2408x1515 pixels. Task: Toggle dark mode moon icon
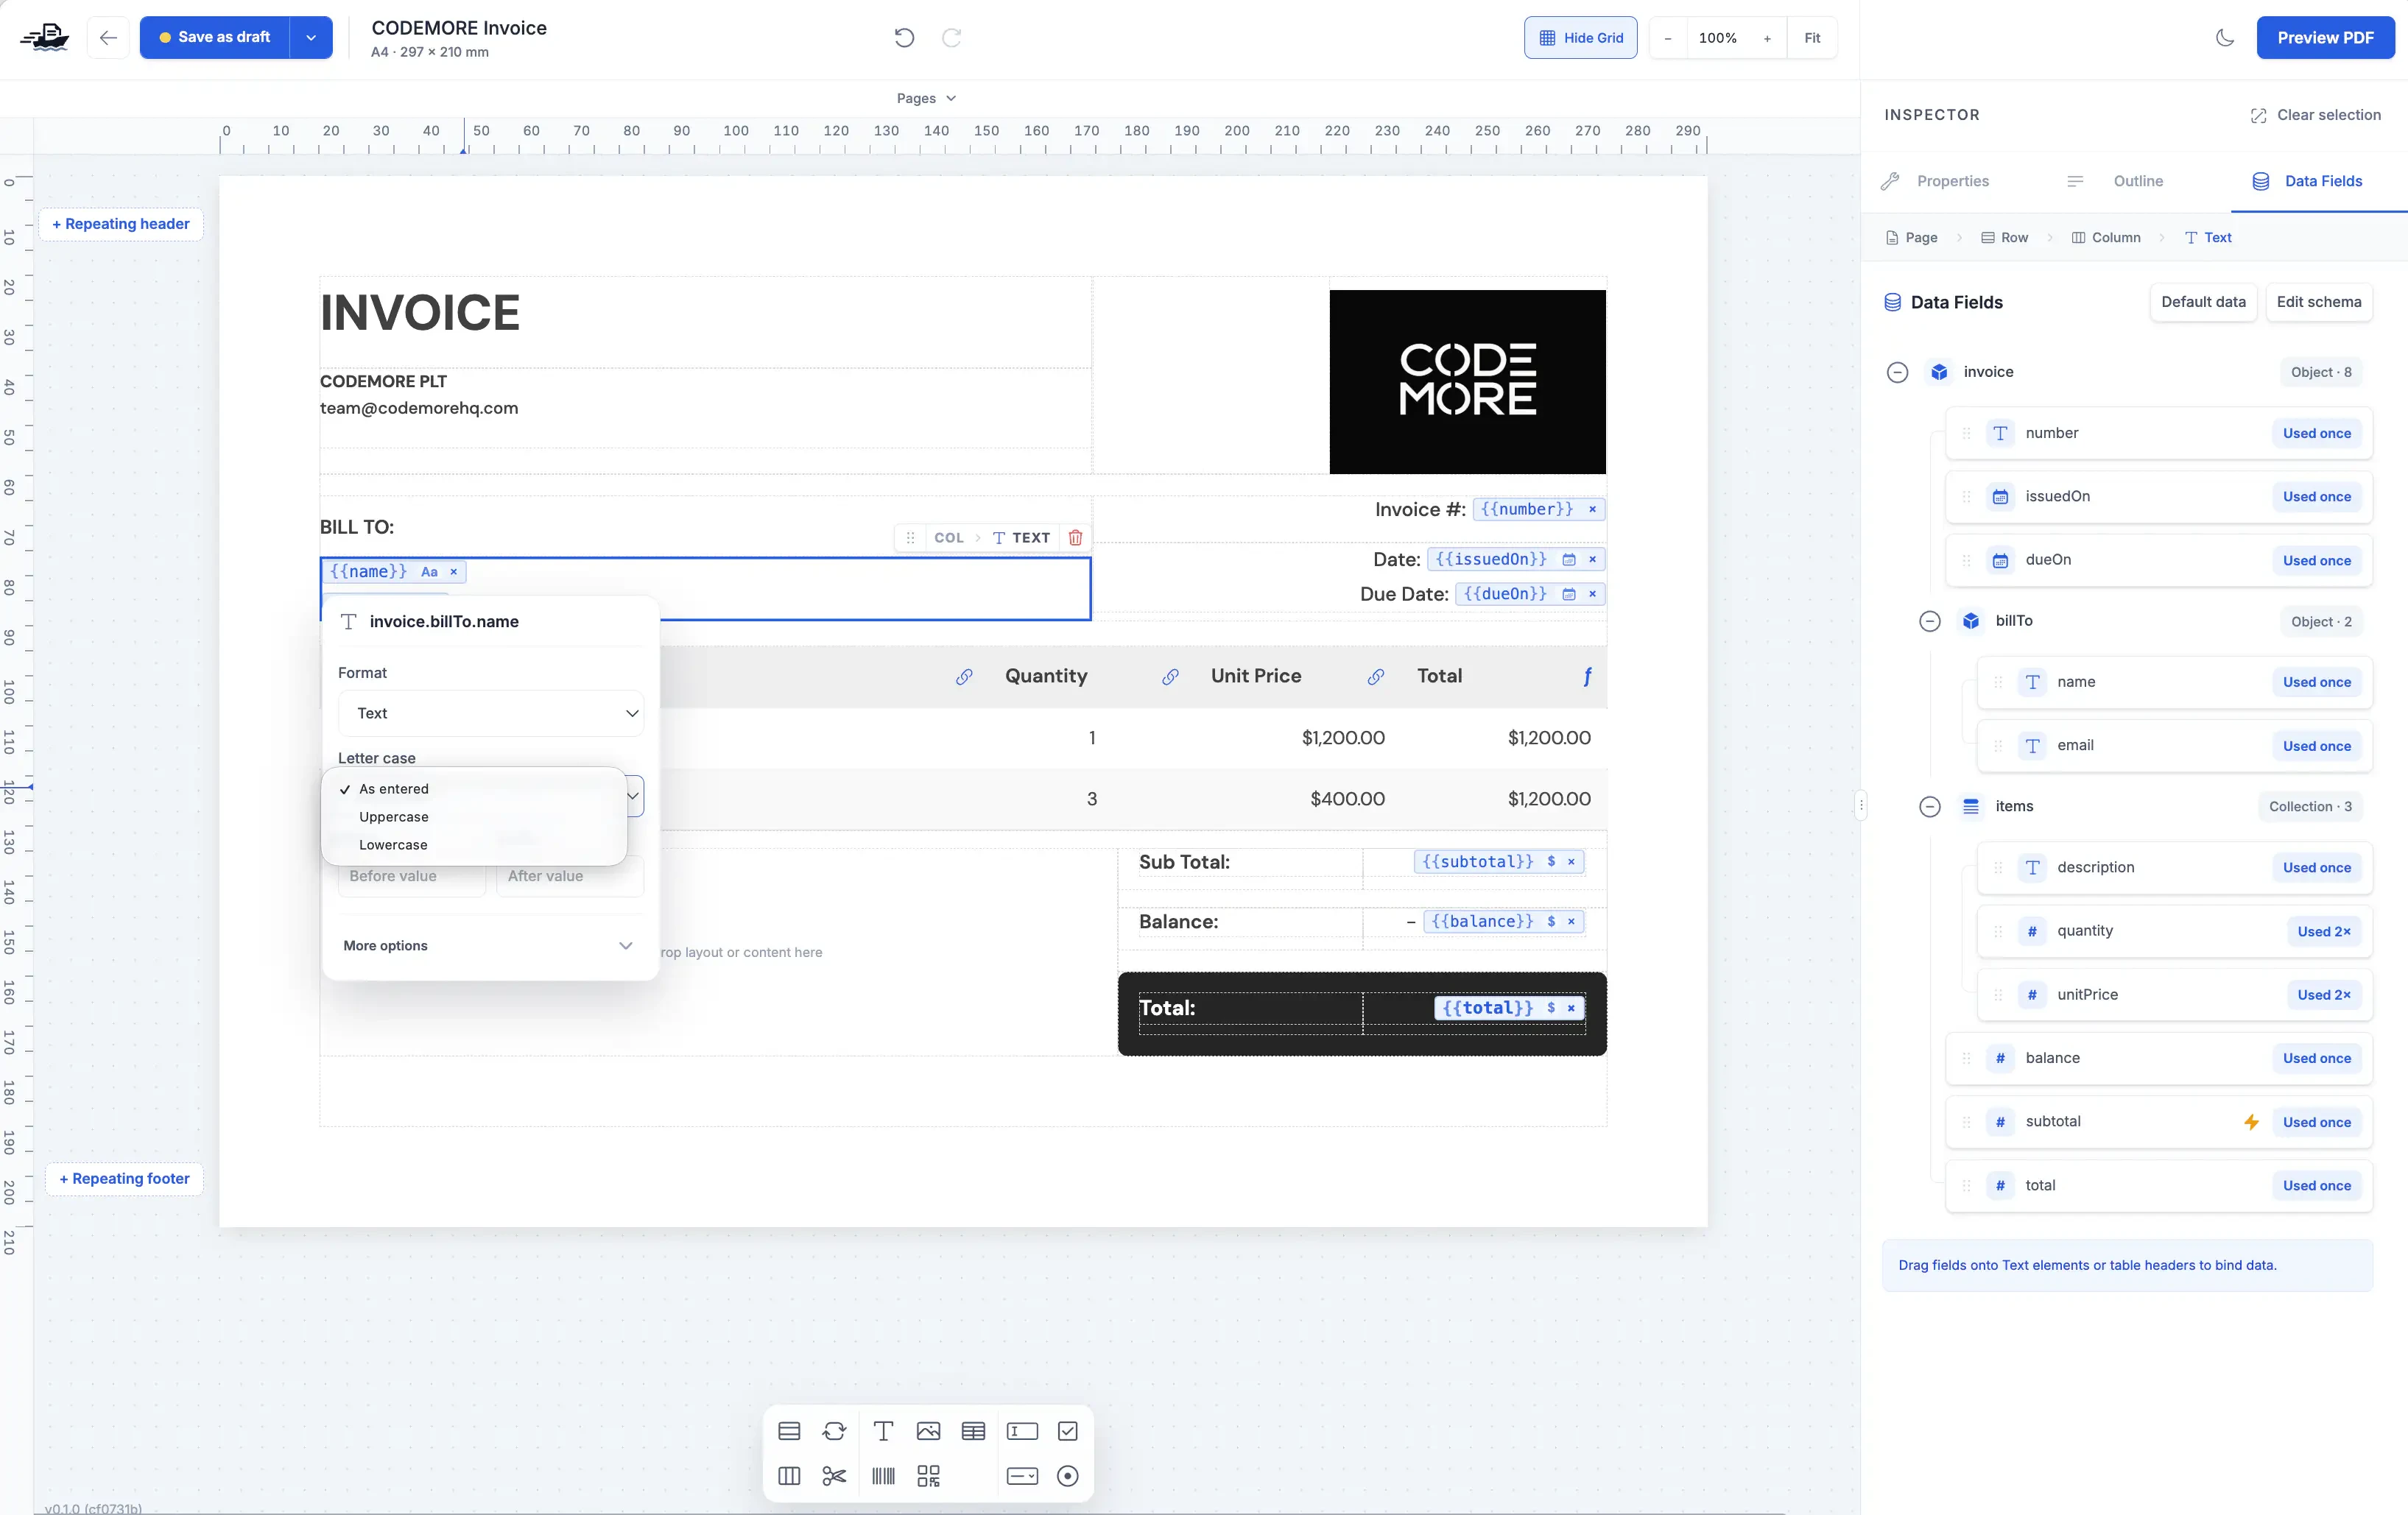click(x=2224, y=37)
